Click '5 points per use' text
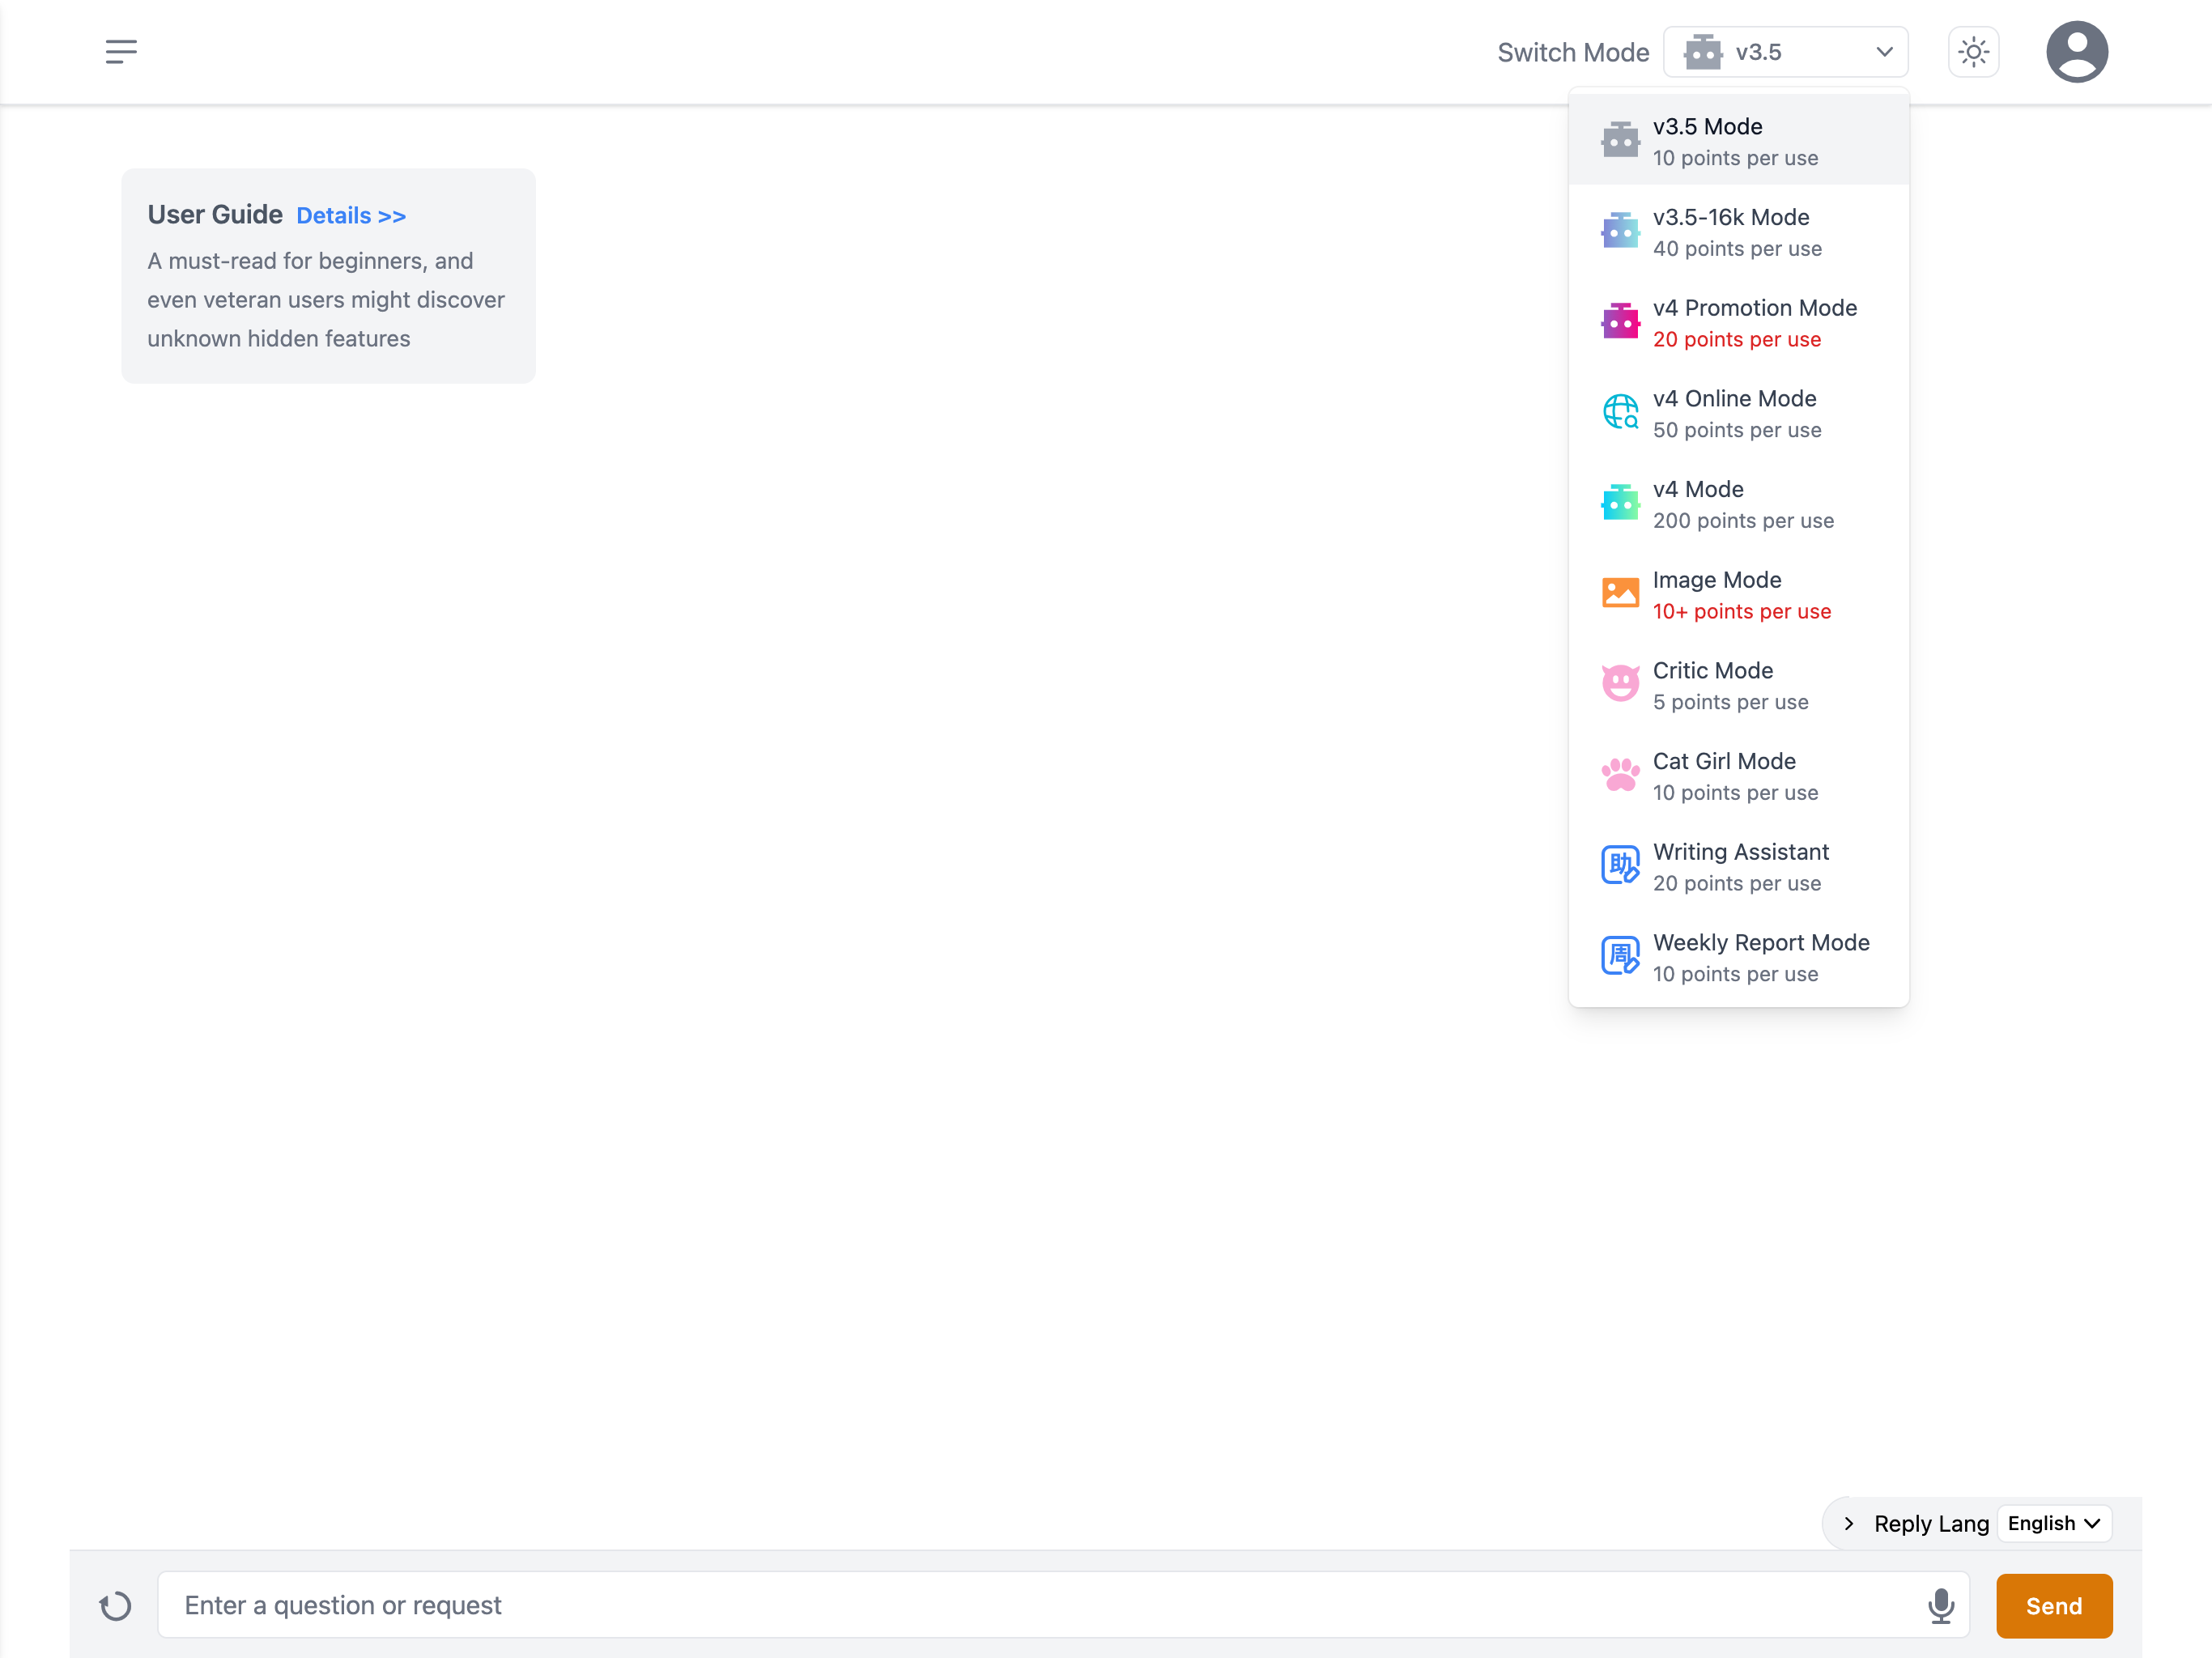 click(1730, 702)
